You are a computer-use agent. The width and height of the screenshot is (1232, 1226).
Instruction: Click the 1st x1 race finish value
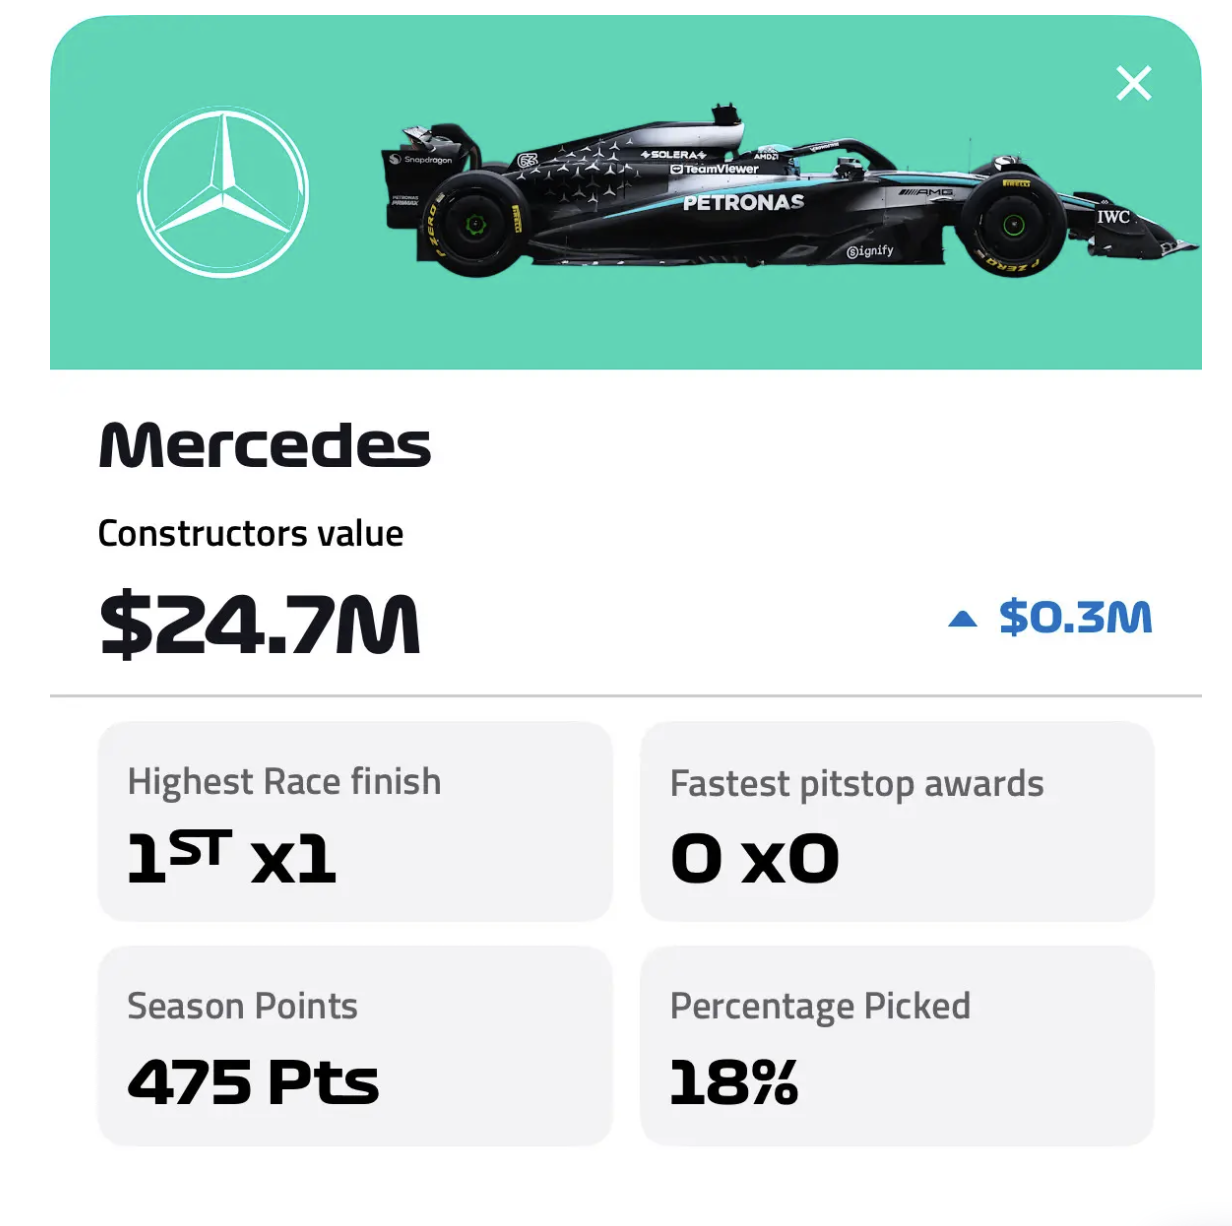[x=232, y=857]
